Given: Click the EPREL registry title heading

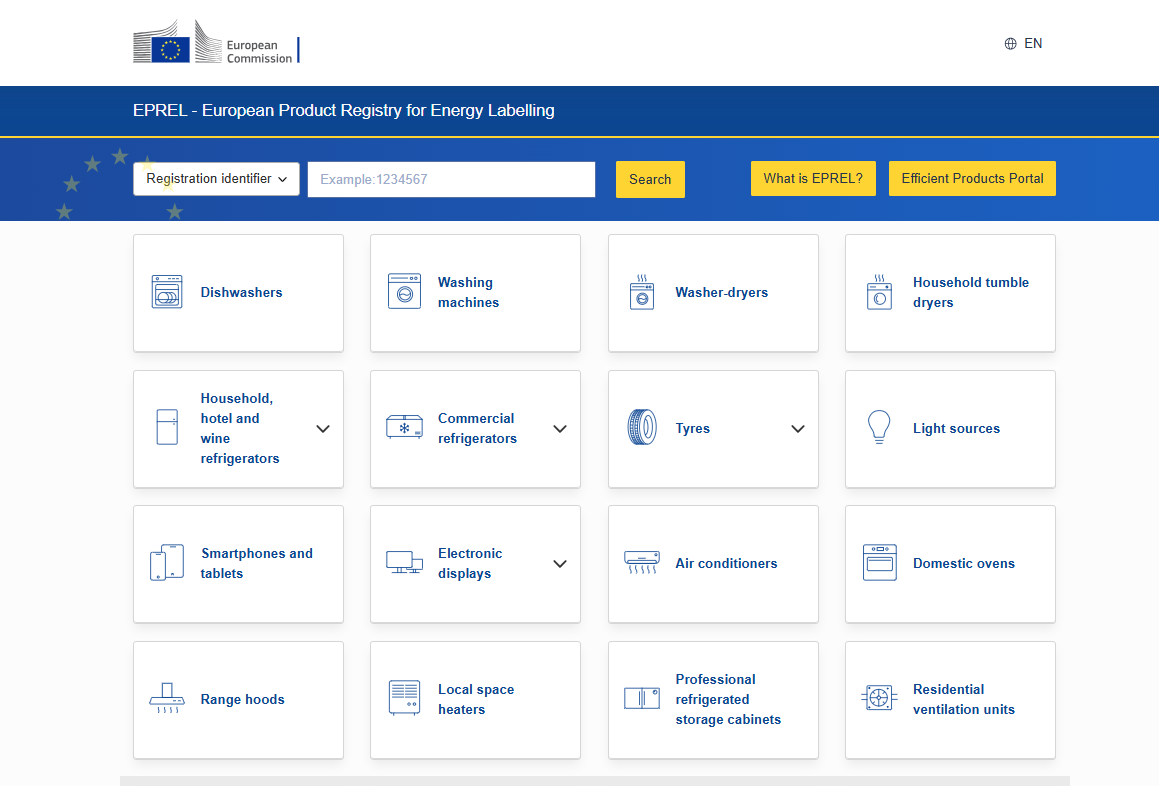Looking at the screenshot, I should (x=344, y=110).
